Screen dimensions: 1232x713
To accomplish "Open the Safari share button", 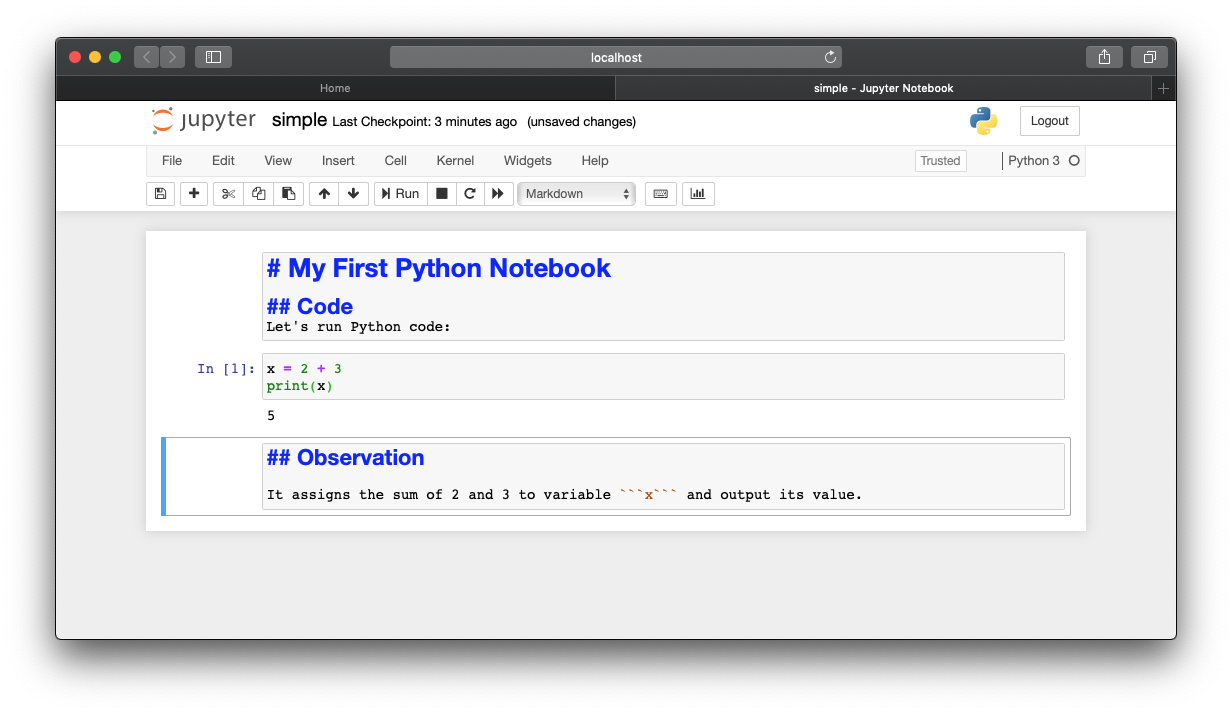I will pyautogui.click(x=1104, y=57).
